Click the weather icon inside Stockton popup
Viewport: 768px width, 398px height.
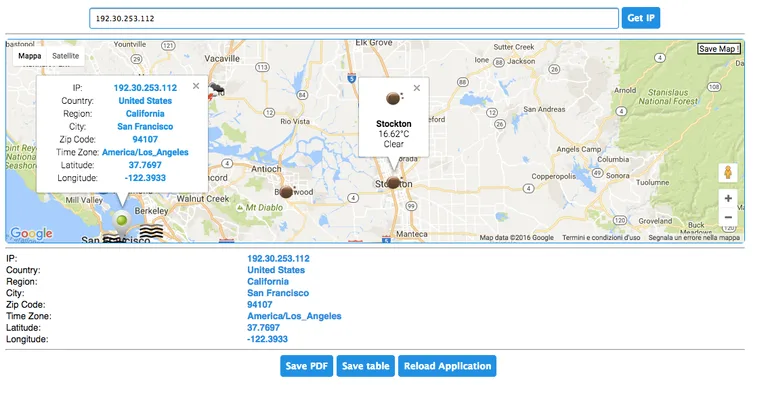(394, 98)
